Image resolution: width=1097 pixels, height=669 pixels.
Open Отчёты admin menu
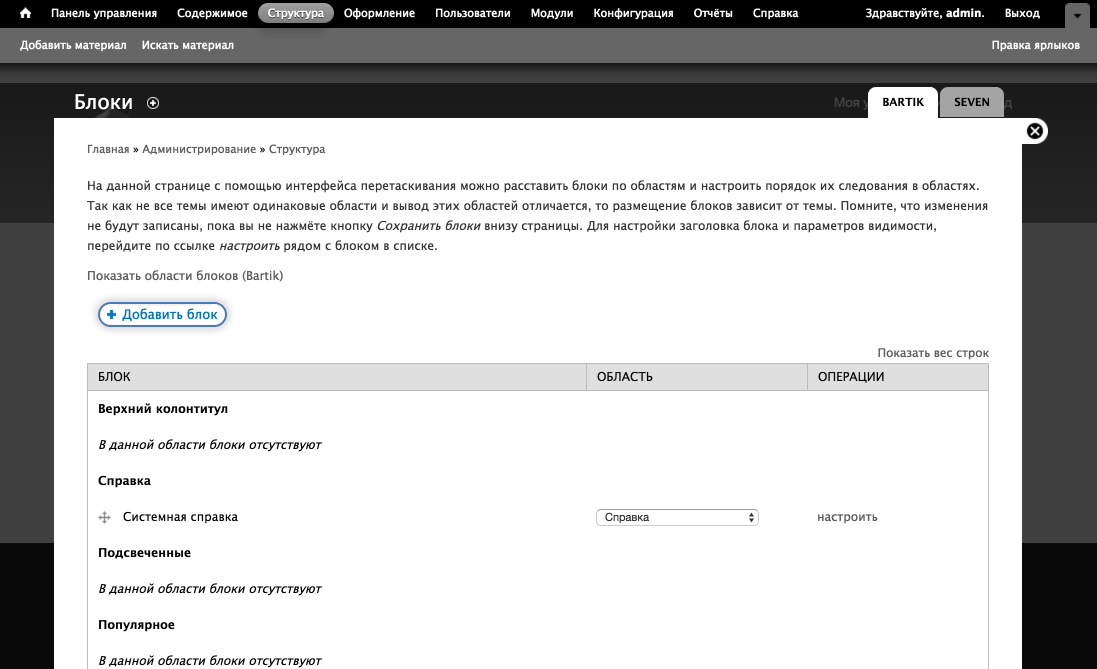coord(713,13)
